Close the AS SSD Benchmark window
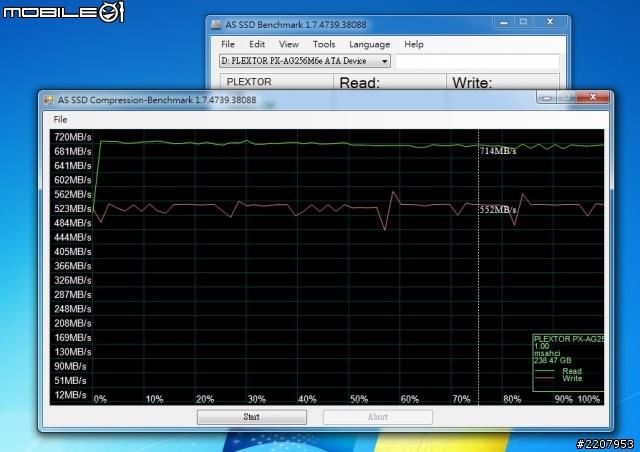 click(550, 22)
